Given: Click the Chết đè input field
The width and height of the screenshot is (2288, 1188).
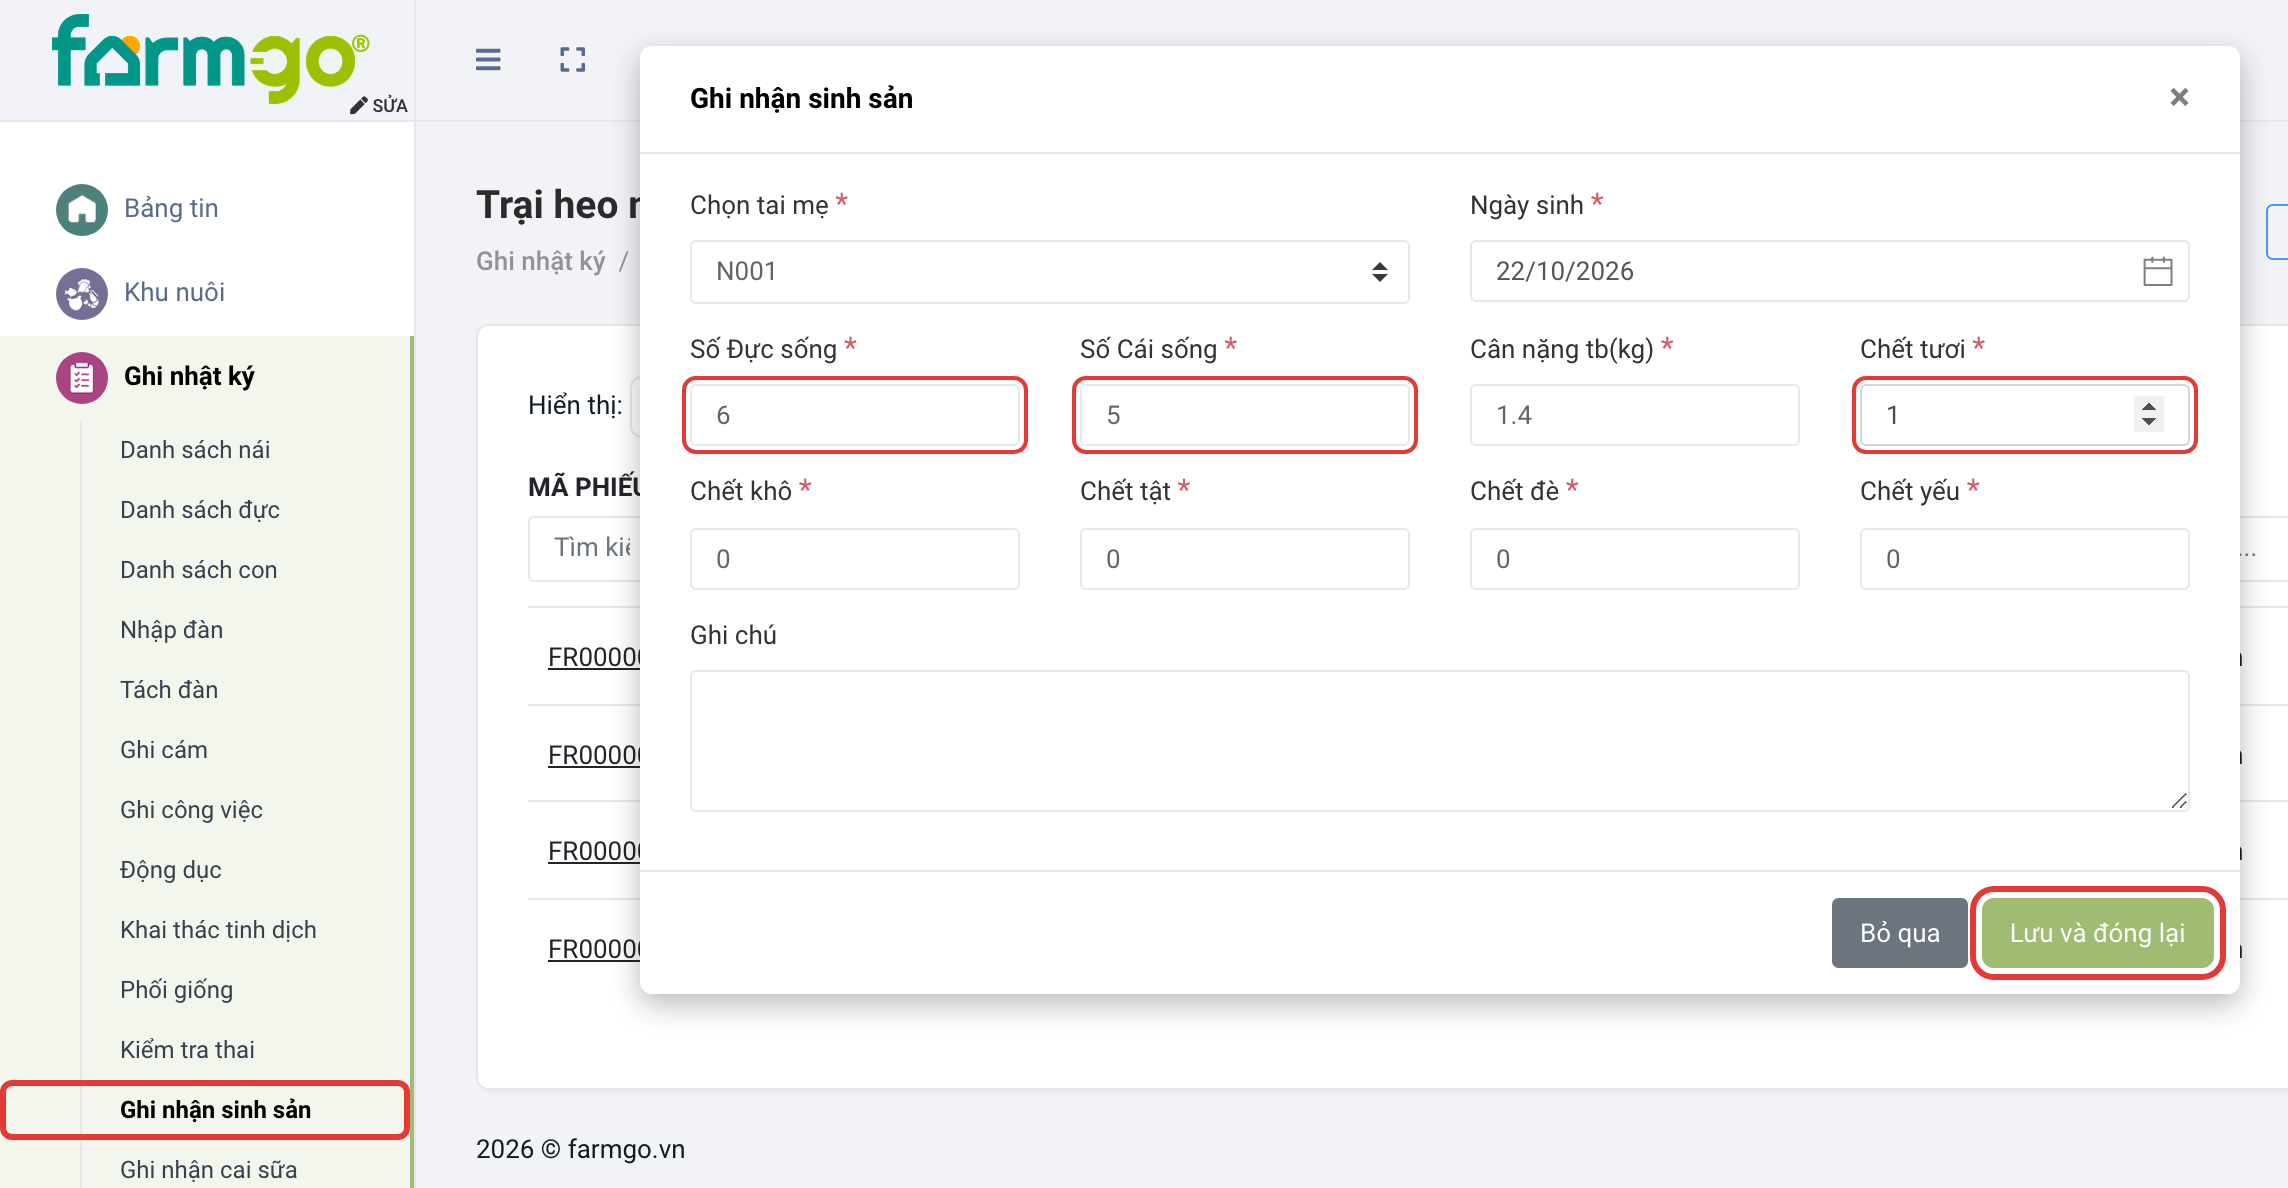Looking at the screenshot, I should [x=1634, y=558].
